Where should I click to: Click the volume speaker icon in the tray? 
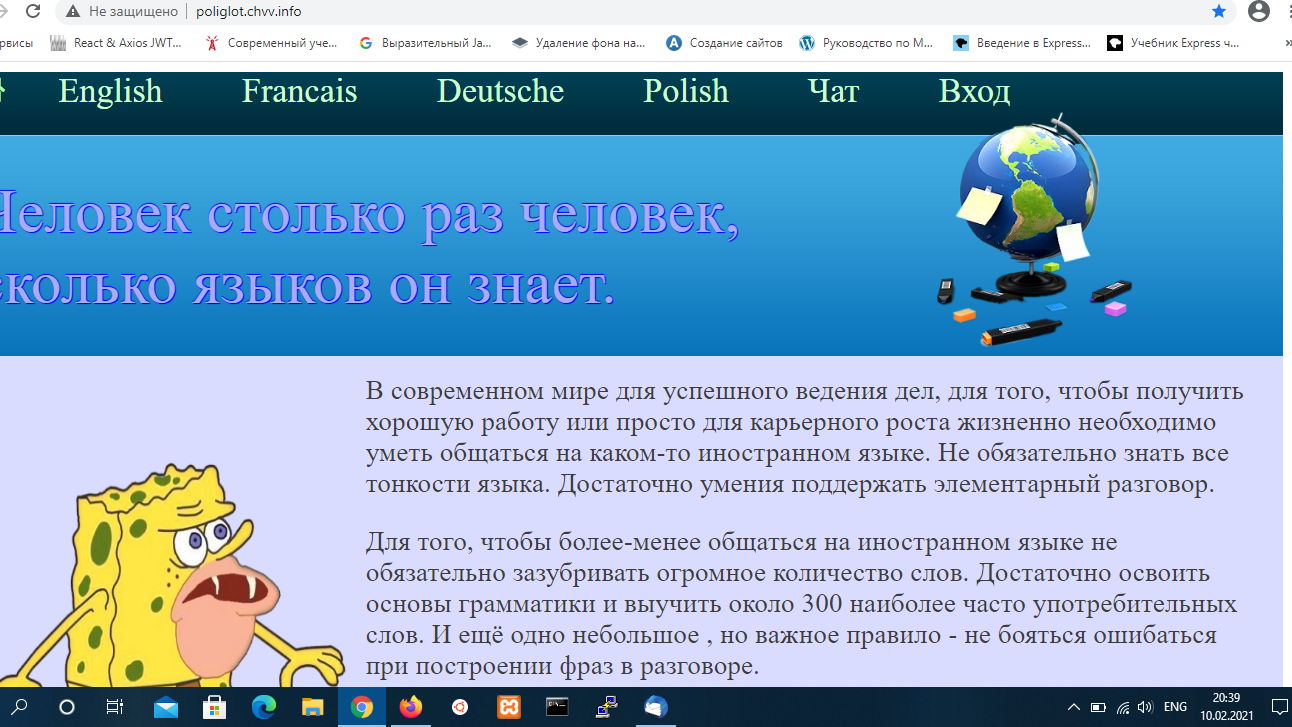(x=1145, y=707)
